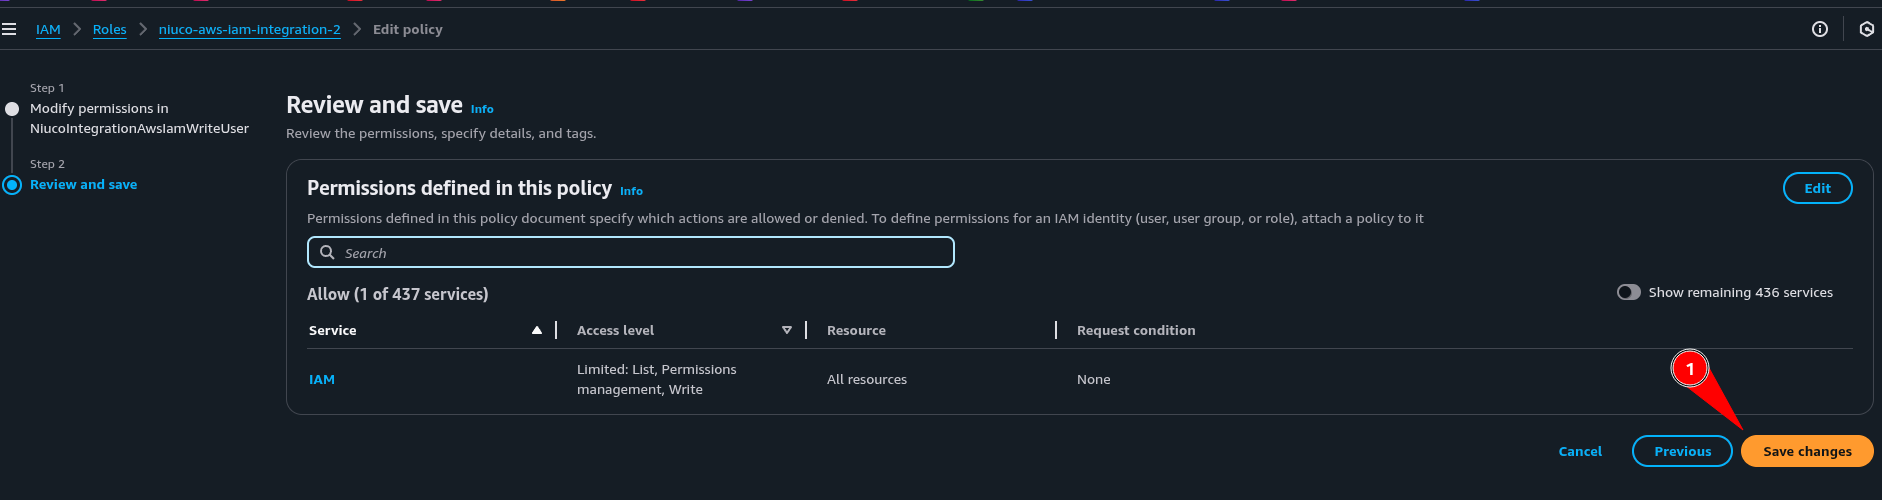Click the Service column header
The image size is (1882, 500).
coord(333,330)
